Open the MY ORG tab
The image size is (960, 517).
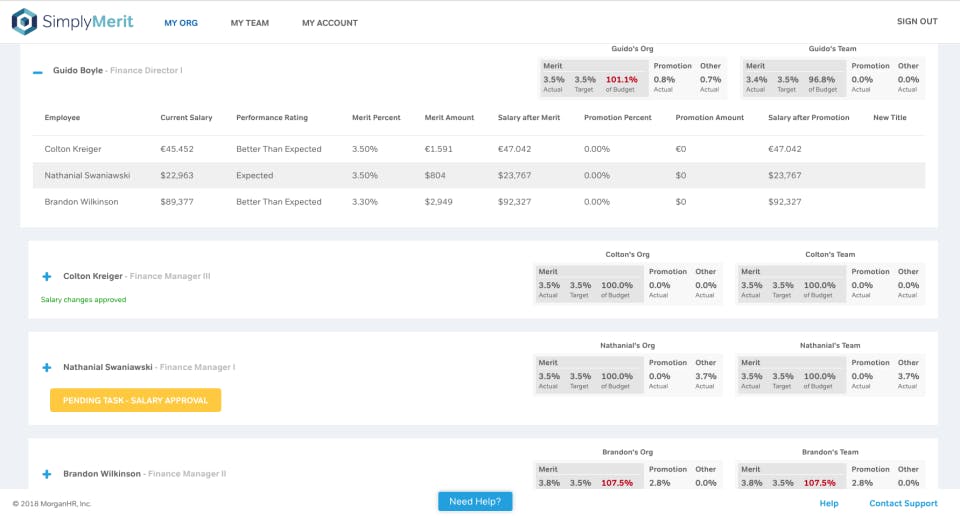pyautogui.click(x=181, y=23)
